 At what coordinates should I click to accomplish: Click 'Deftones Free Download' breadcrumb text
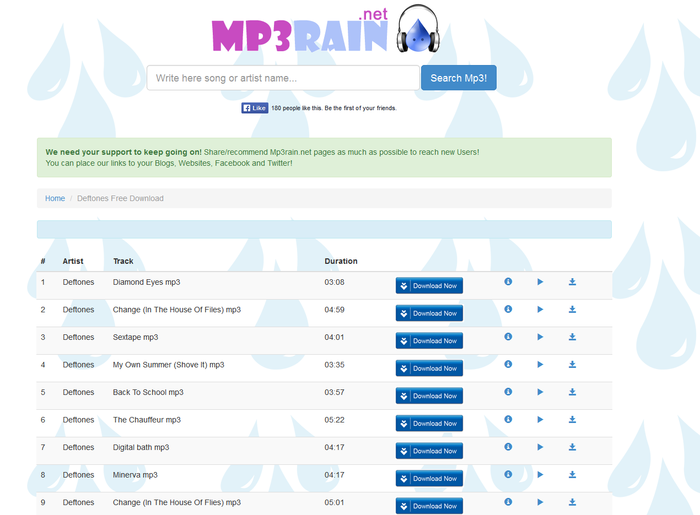(x=120, y=198)
